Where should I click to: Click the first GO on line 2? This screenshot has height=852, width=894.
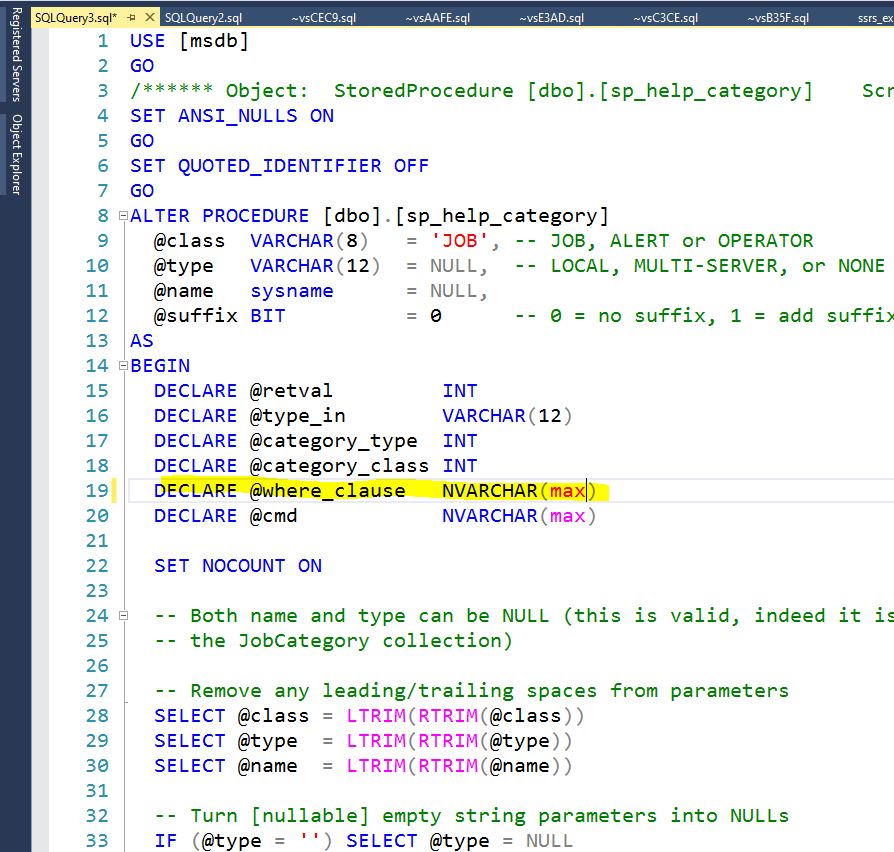[142, 66]
